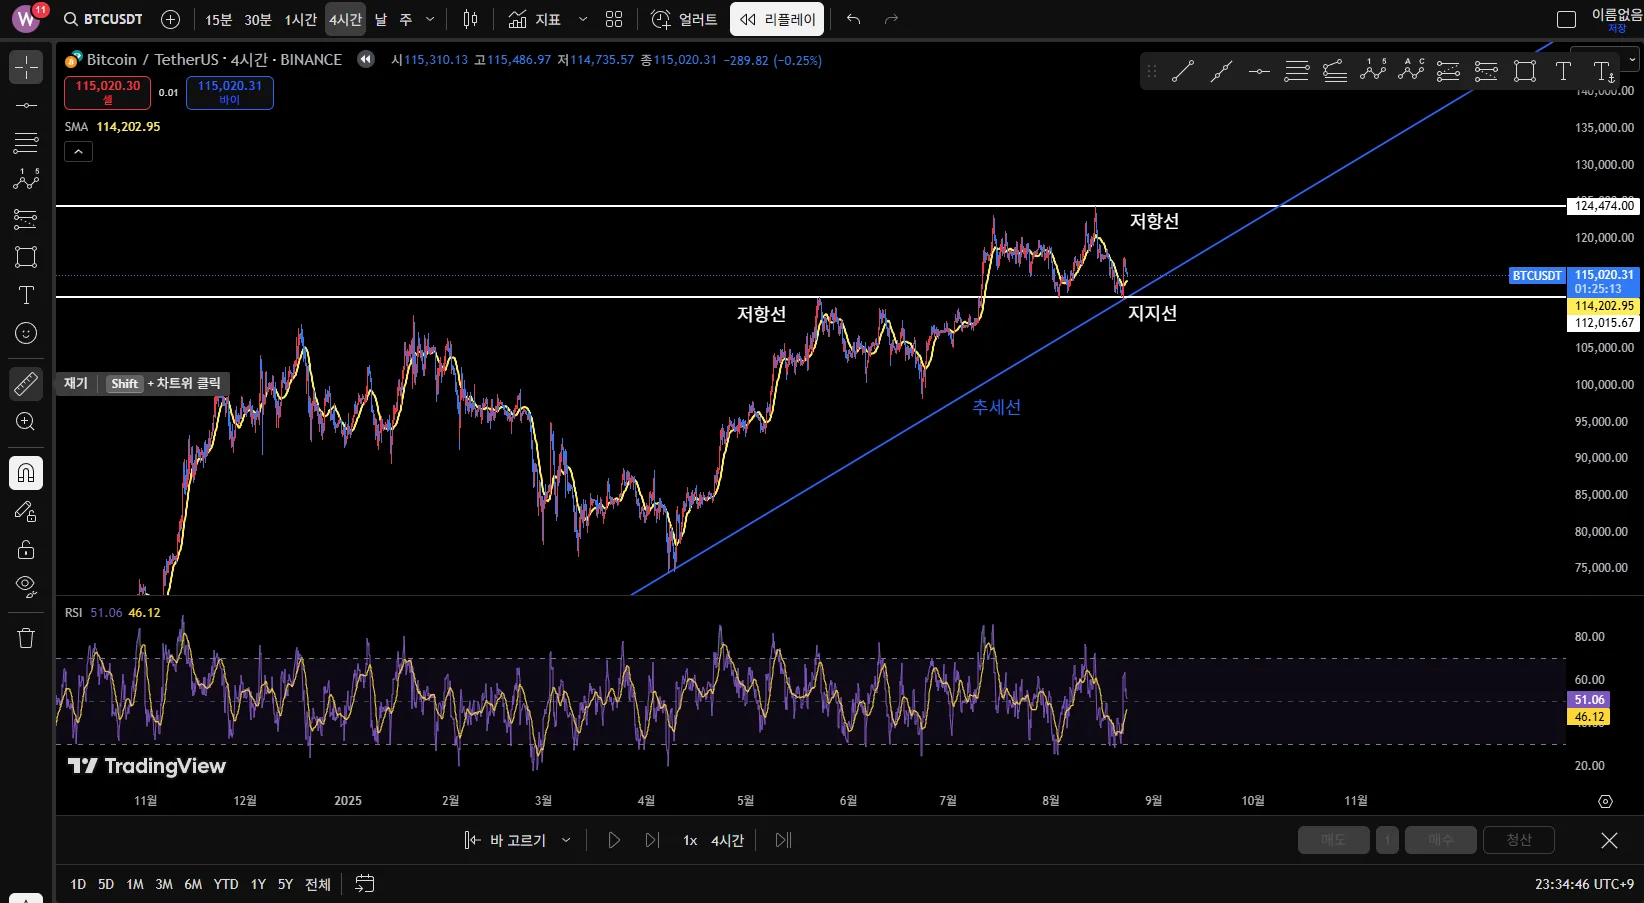Switch to the 주 weekly timeframe
Screen dimensions: 1644x903
coord(406,19)
